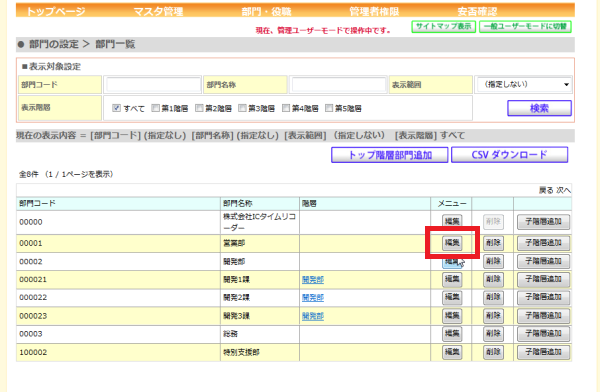600x392 pixels.
Task: Edit 開発3課 row 000023
Action: tap(452, 316)
